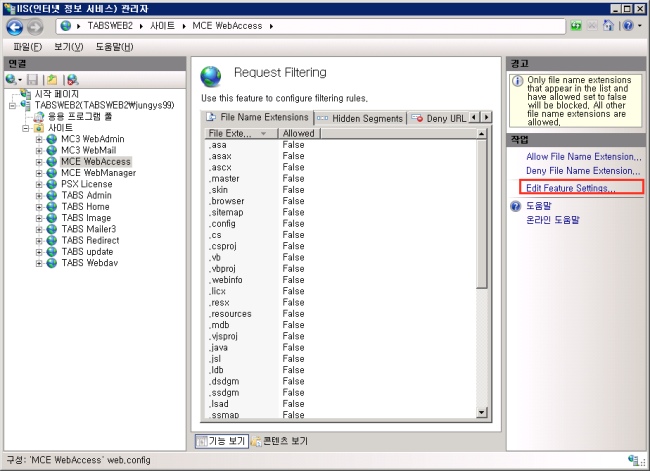Click the Back navigation arrow
The height and width of the screenshot is (471, 650).
click(x=15, y=27)
